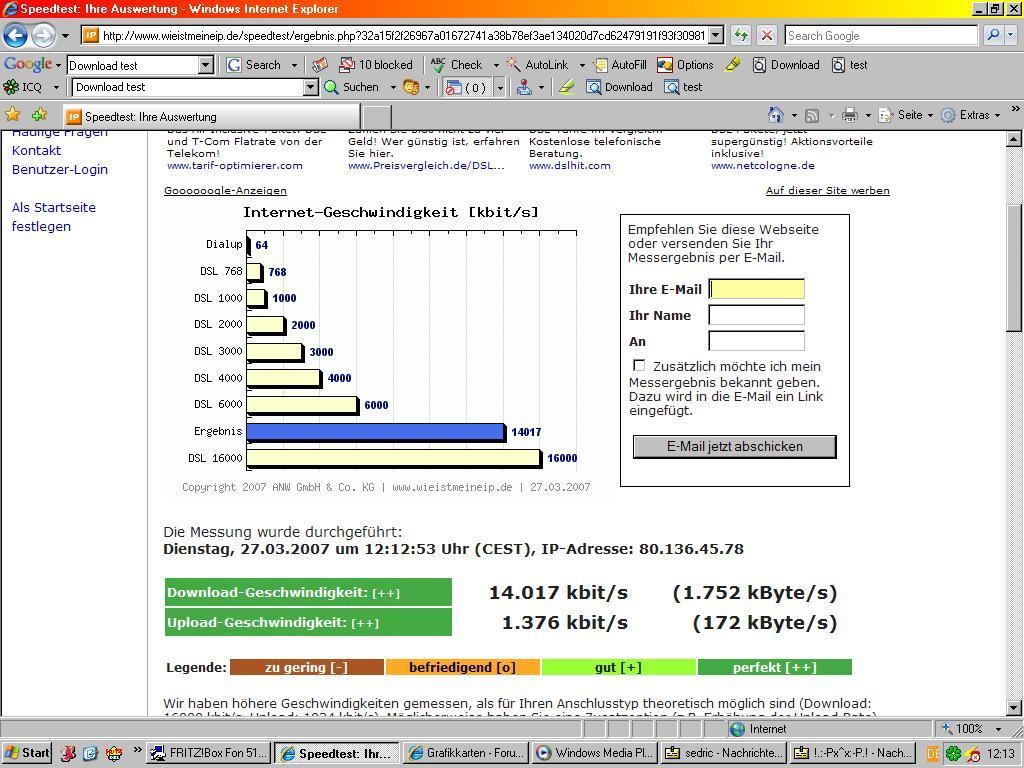1024x768 pixels.
Task: Open Google toolbar Options
Action: coord(686,65)
